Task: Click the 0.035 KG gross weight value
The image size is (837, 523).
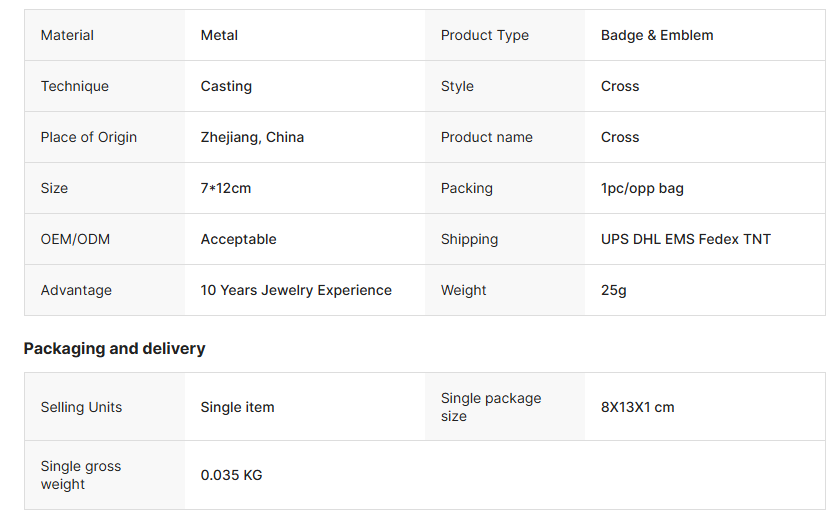Action: (x=231, y=475)
